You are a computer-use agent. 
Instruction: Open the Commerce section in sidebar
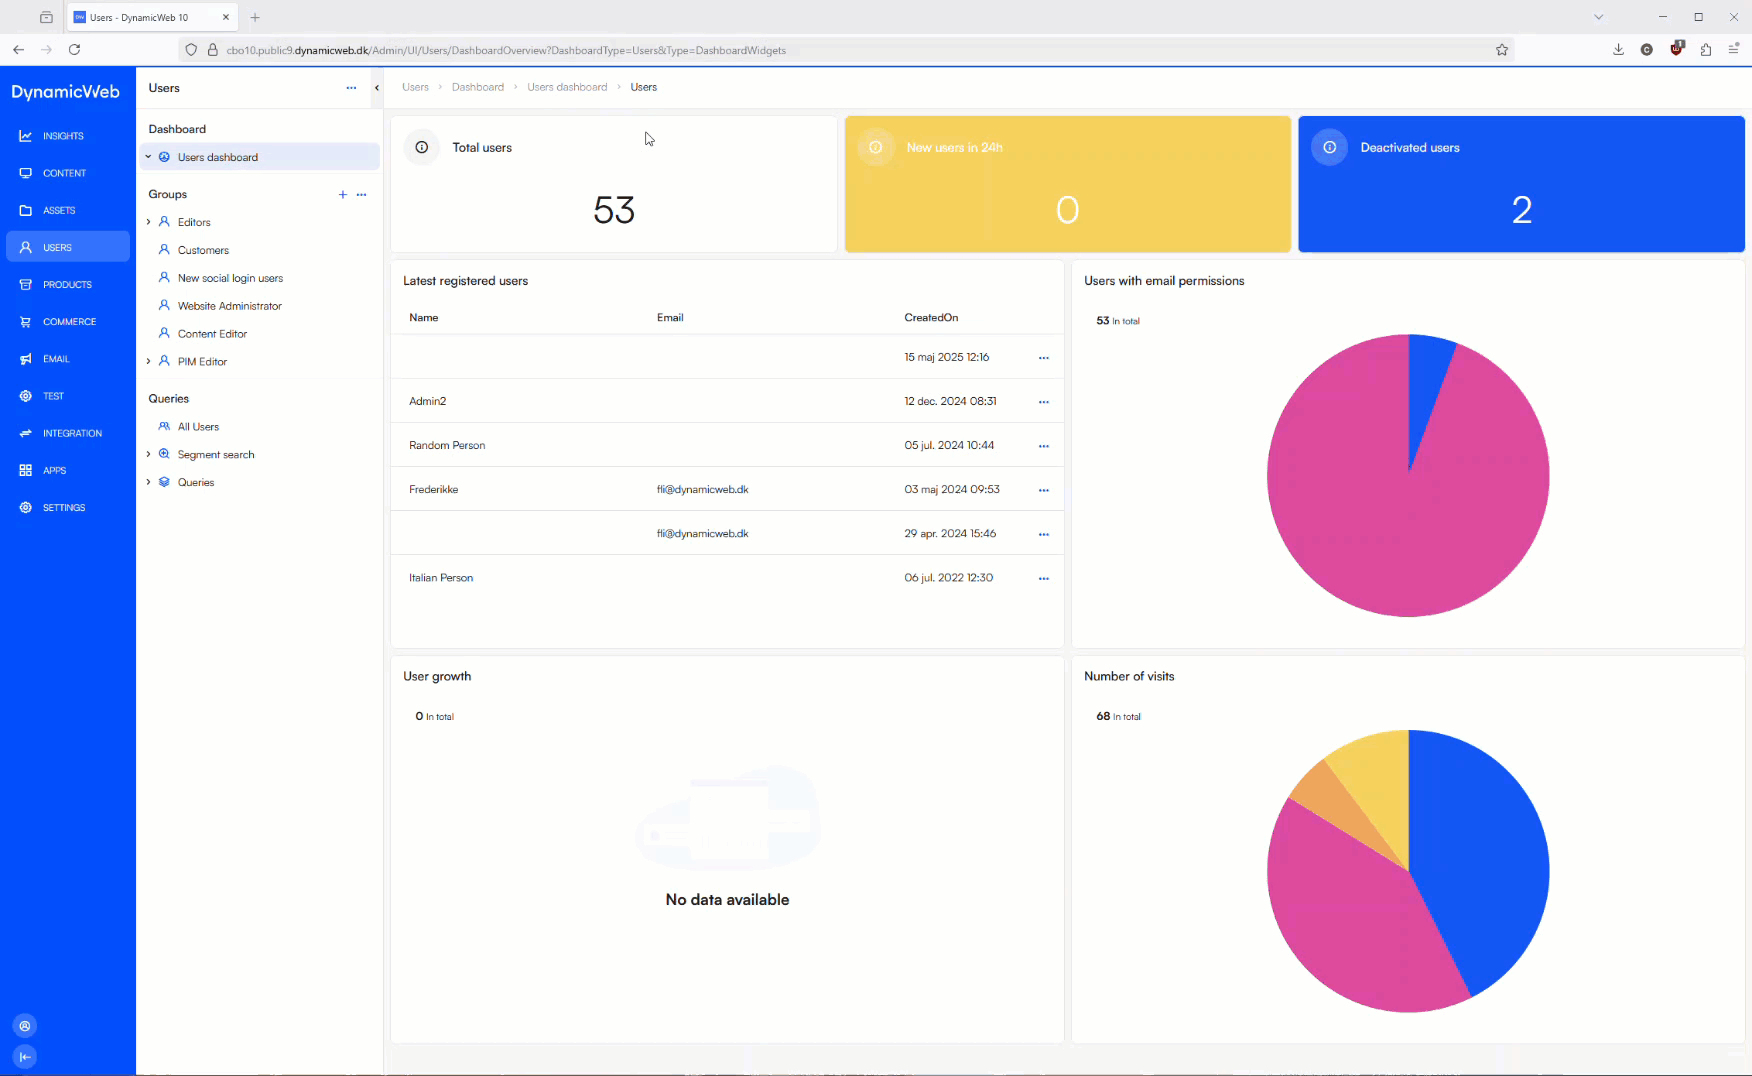click(69, 321)
